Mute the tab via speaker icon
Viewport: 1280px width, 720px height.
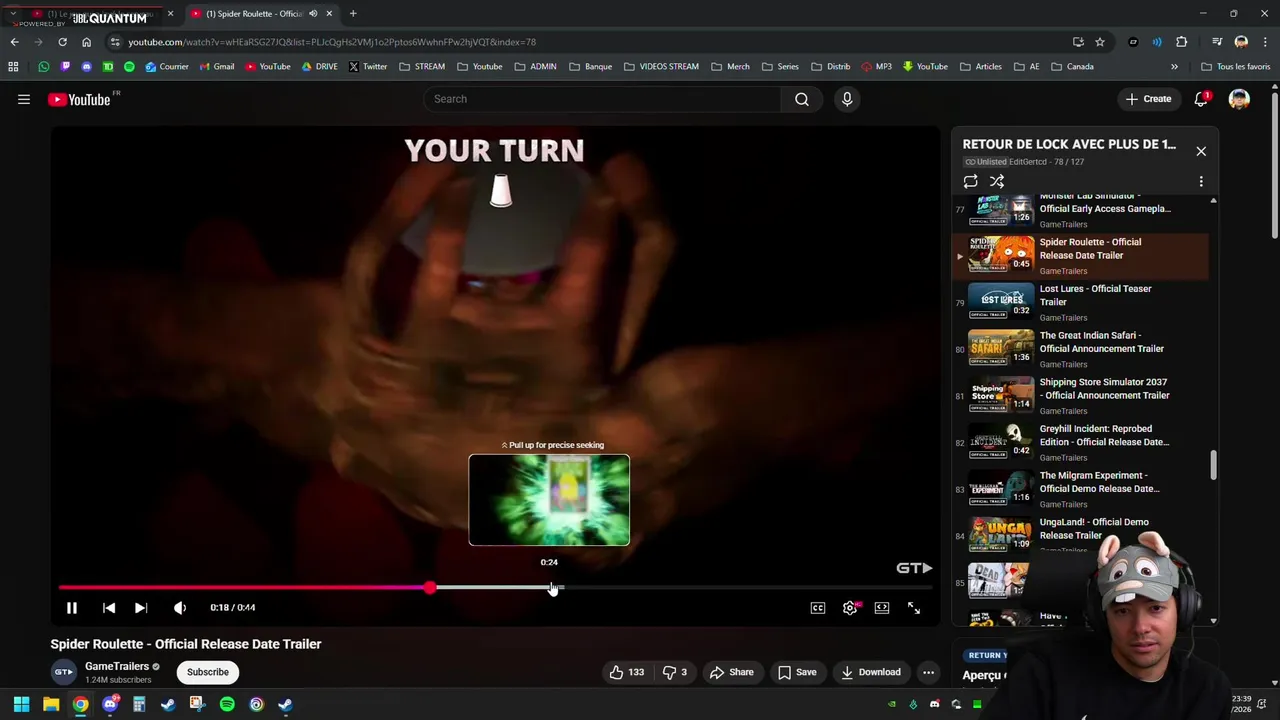pos(313,14)
